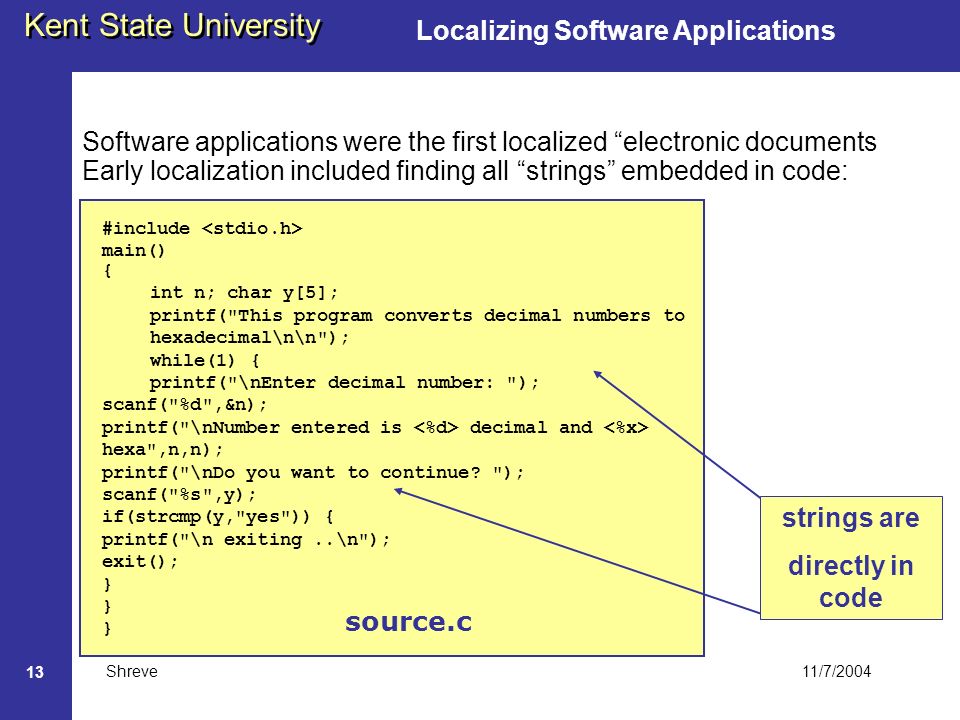Screen dimensions: 960x720
Task: Click the scanf("%d",&n); line
Action: click(x=185, y=405)
